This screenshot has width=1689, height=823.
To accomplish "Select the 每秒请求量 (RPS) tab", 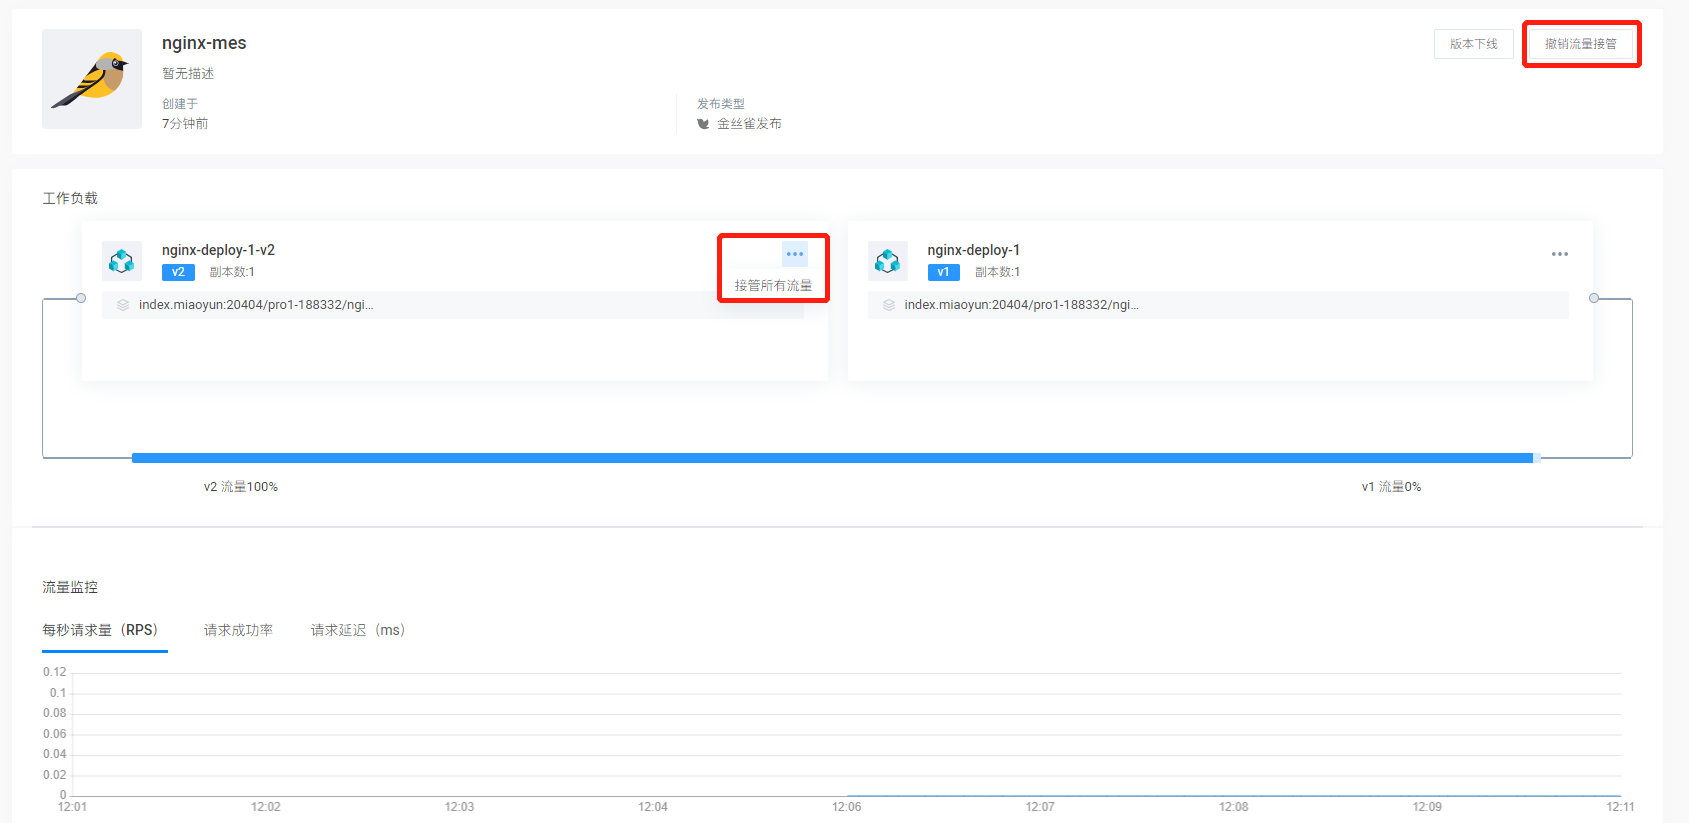I will tap(100, 630).
